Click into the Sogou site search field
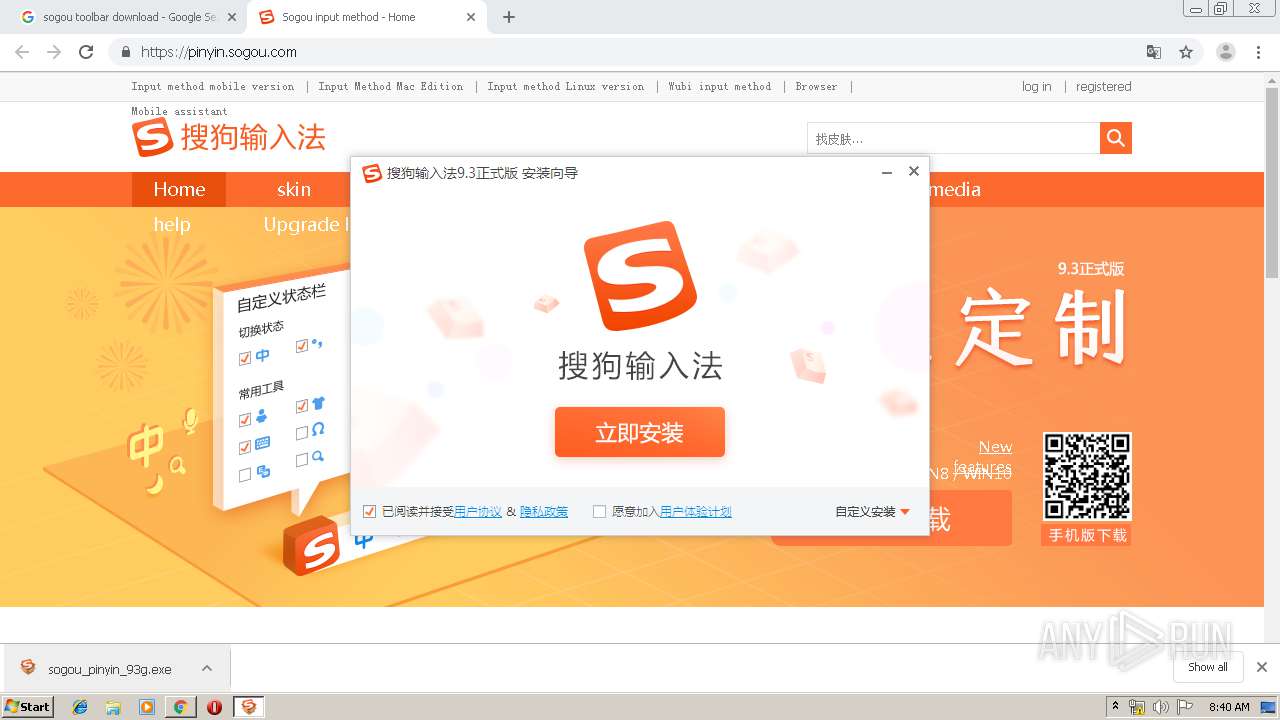The width and height of the screenshot is (1280, 720). (x=953, y=138)
